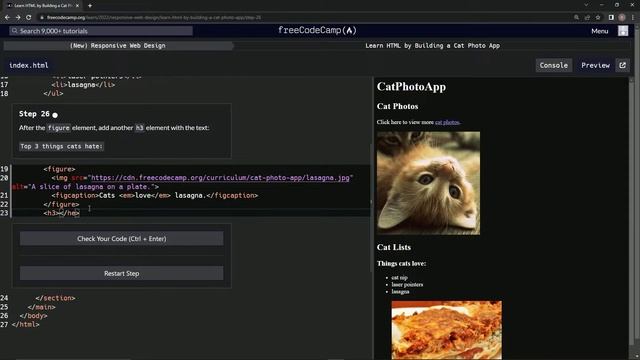Click the <li>lasagna</li> code on line 17
The image size is (640, 360).
click(x=83, y=85)
